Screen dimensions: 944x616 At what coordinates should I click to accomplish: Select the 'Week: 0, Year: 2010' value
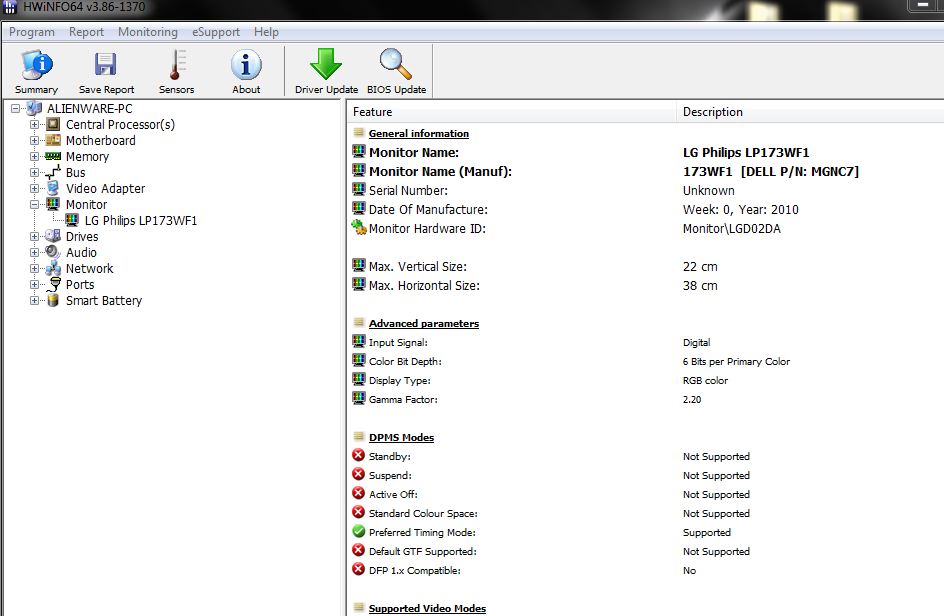(x=741, y=210)
